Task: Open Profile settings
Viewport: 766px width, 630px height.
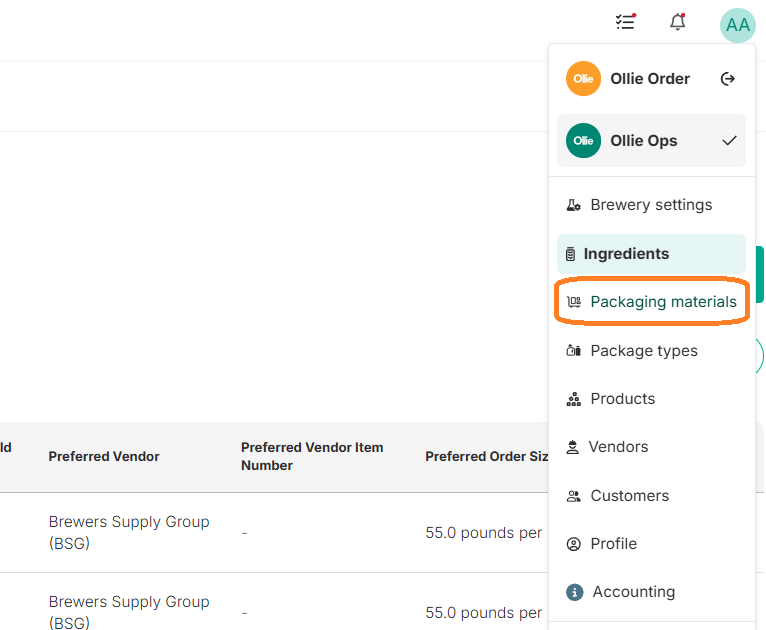Action: pyautogui.click(x=652, y=544)
